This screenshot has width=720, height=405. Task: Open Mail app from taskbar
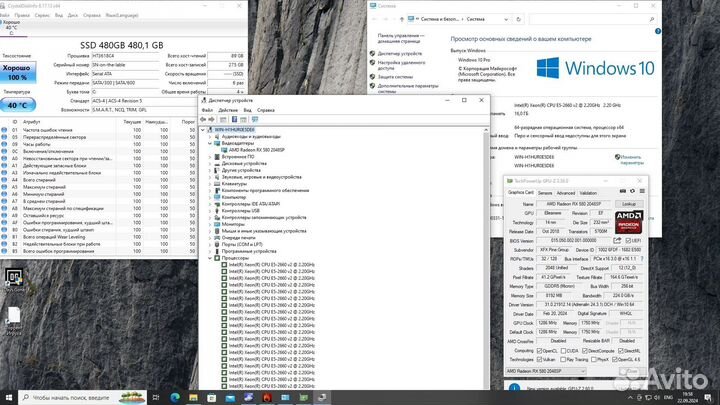(x=230, y=397)
